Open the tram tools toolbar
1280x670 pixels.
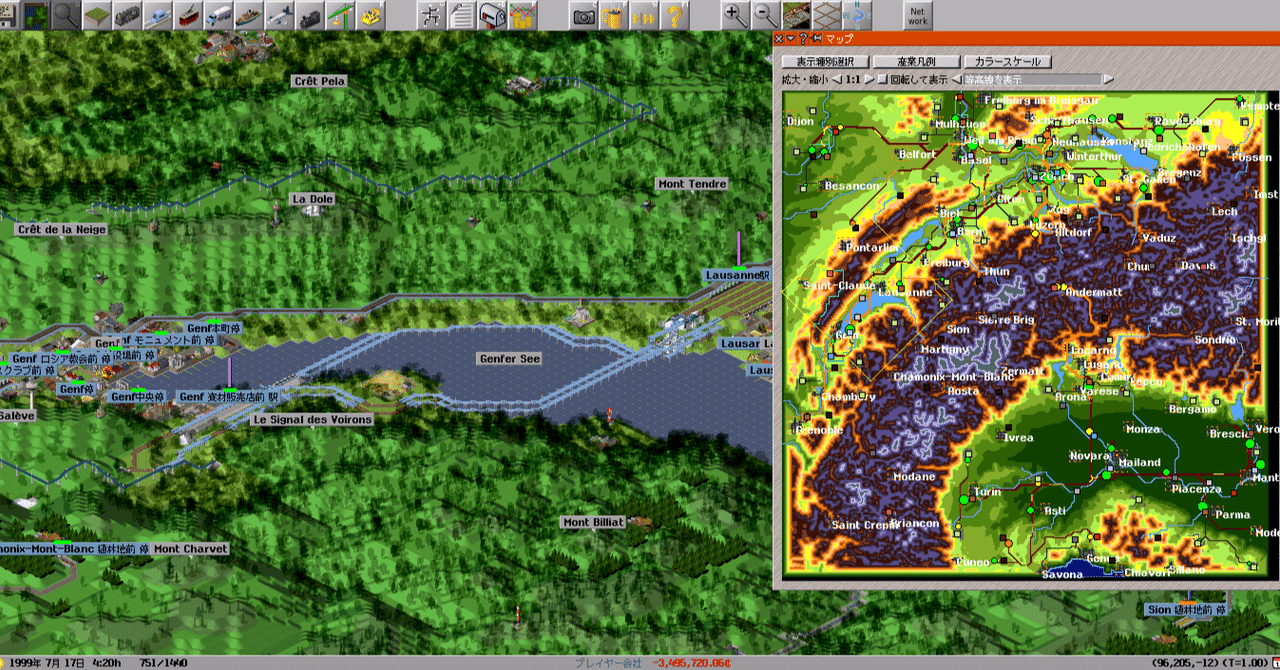189,15
